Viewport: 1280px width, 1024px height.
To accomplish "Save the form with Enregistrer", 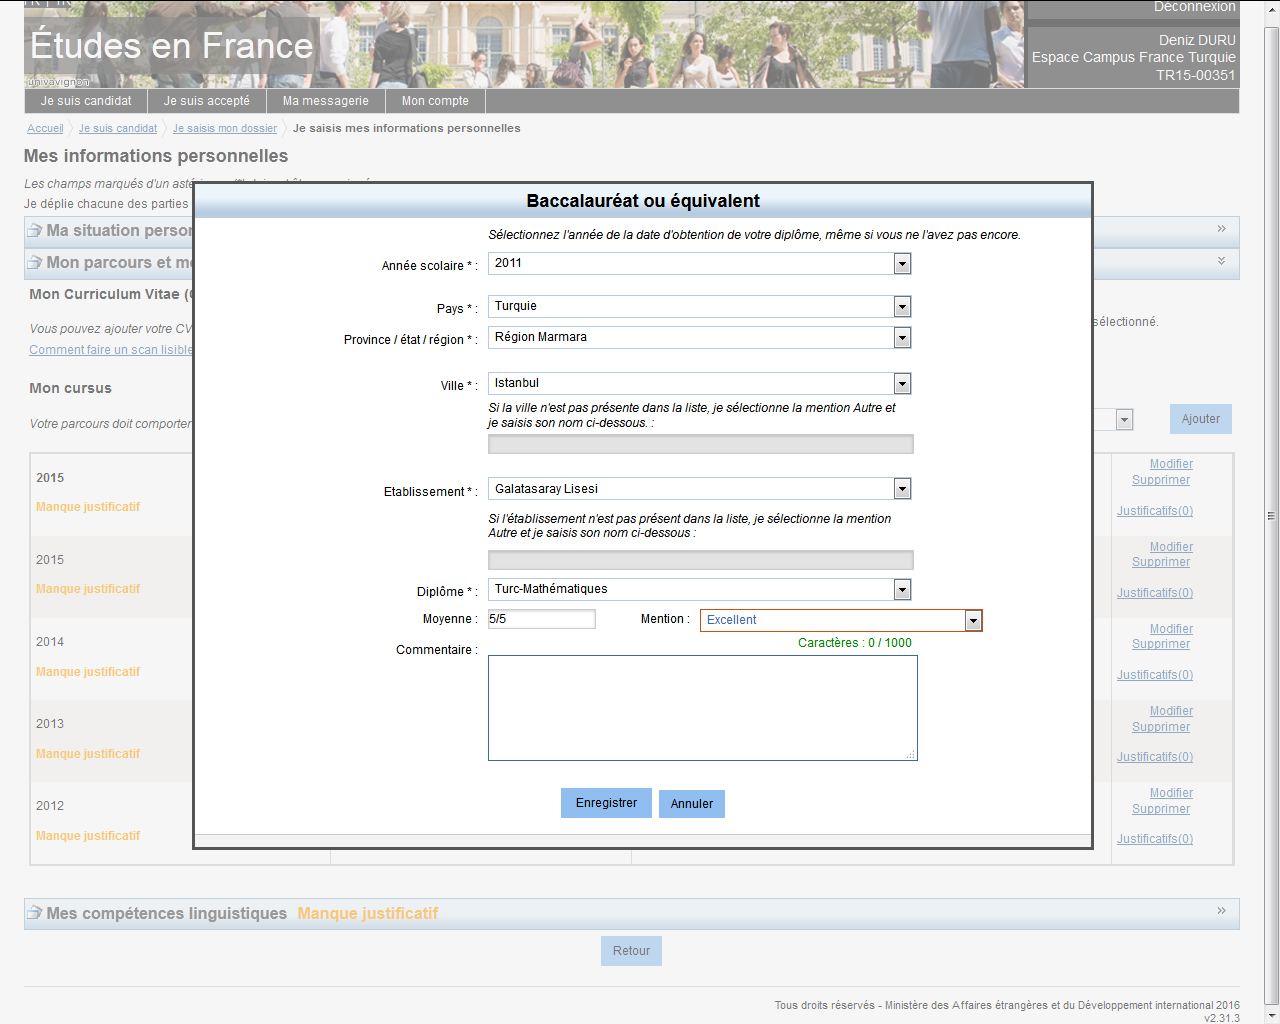I will coord(606,803).
